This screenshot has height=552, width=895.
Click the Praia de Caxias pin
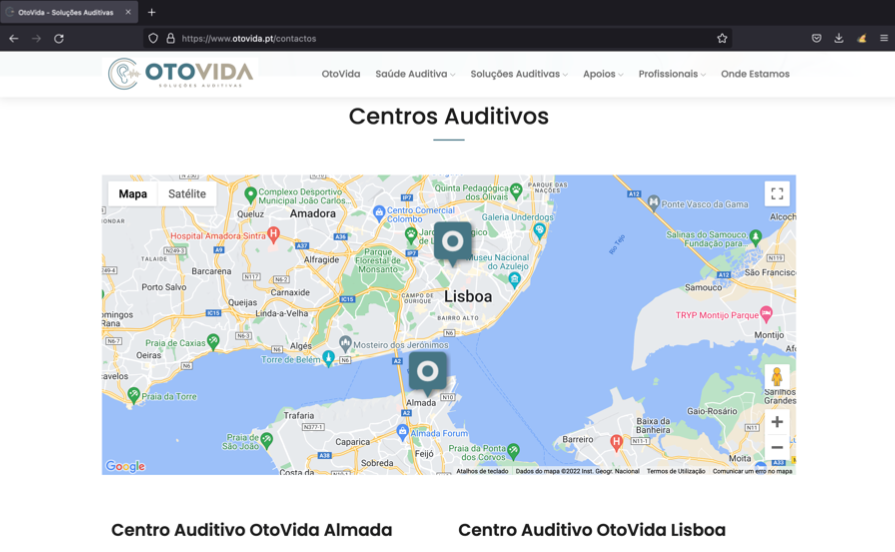(213, 341)
